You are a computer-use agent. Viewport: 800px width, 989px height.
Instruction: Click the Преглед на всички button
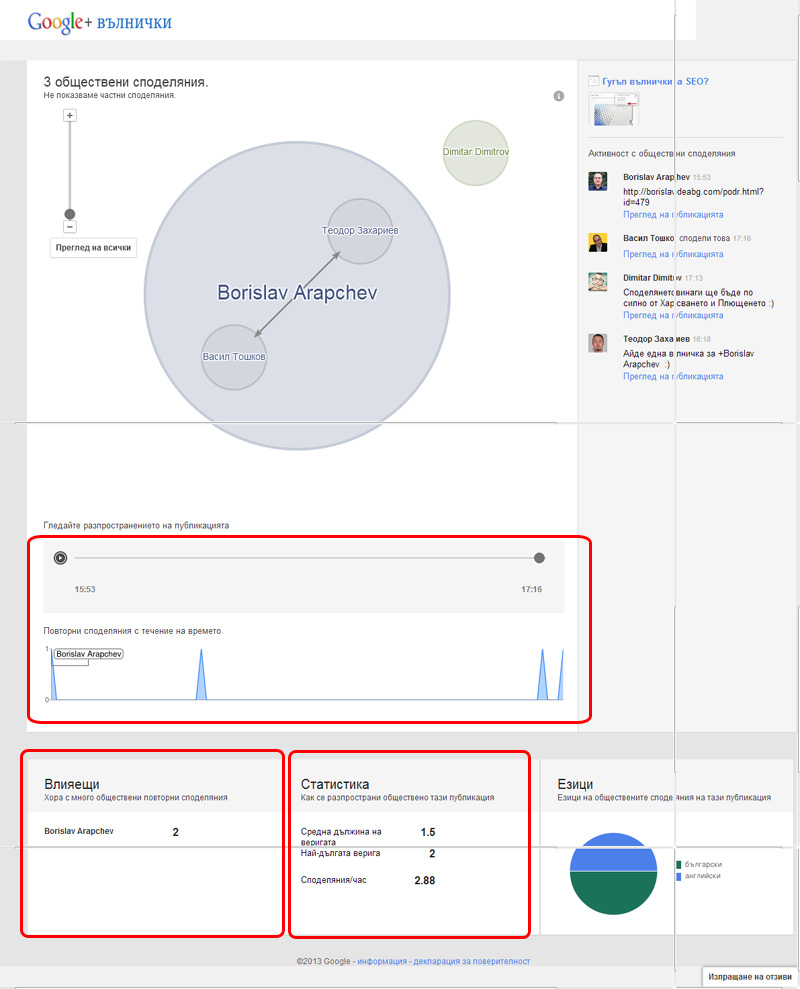click(x=93, y=247)
